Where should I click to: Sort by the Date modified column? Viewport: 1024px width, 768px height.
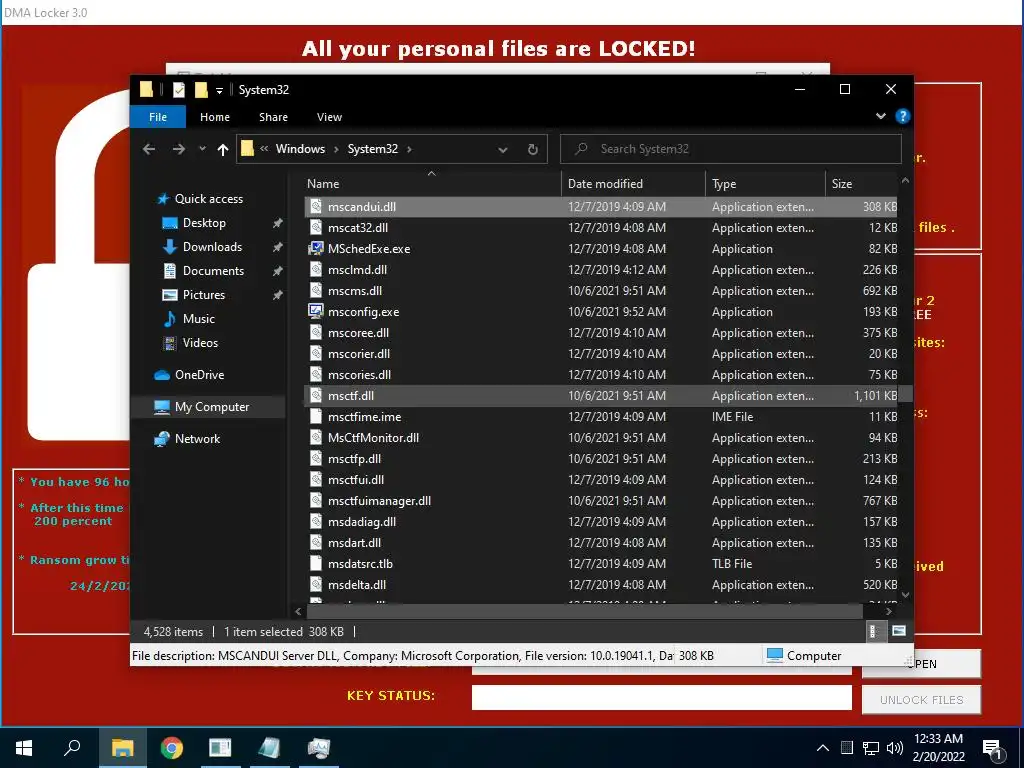pyautogui.click(x=633, y=184)
